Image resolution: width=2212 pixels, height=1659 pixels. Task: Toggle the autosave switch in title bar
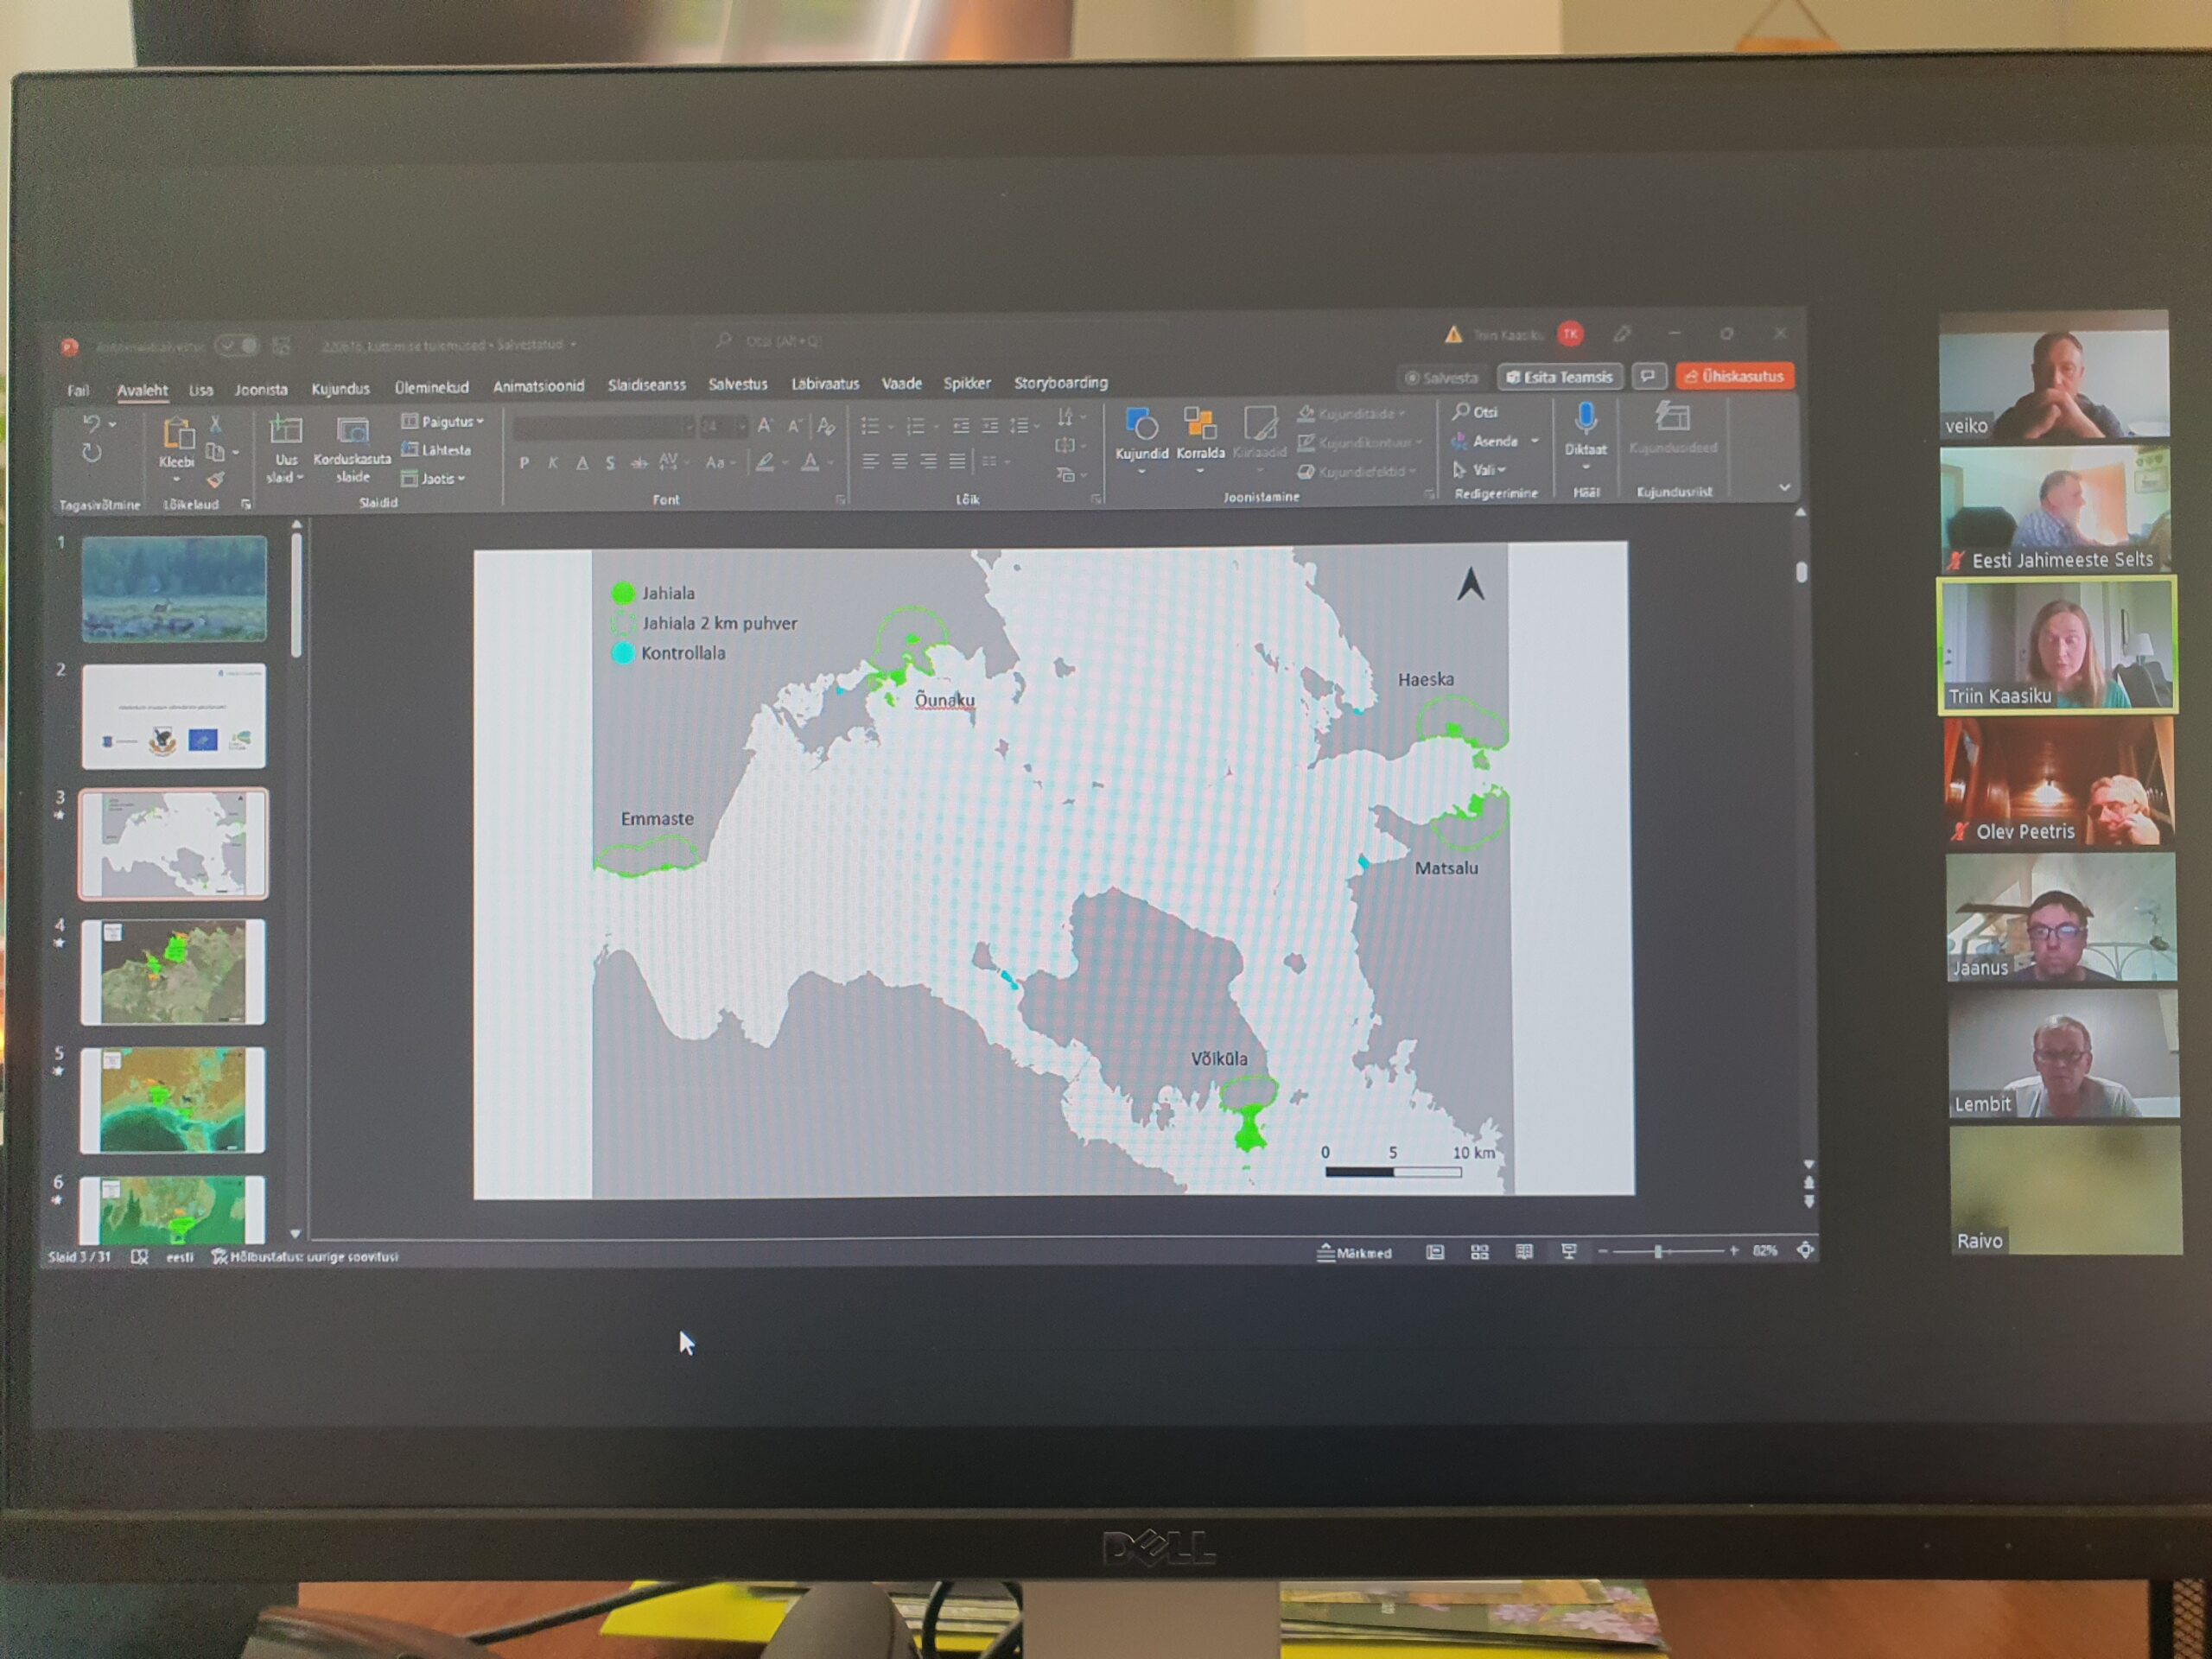238,345
